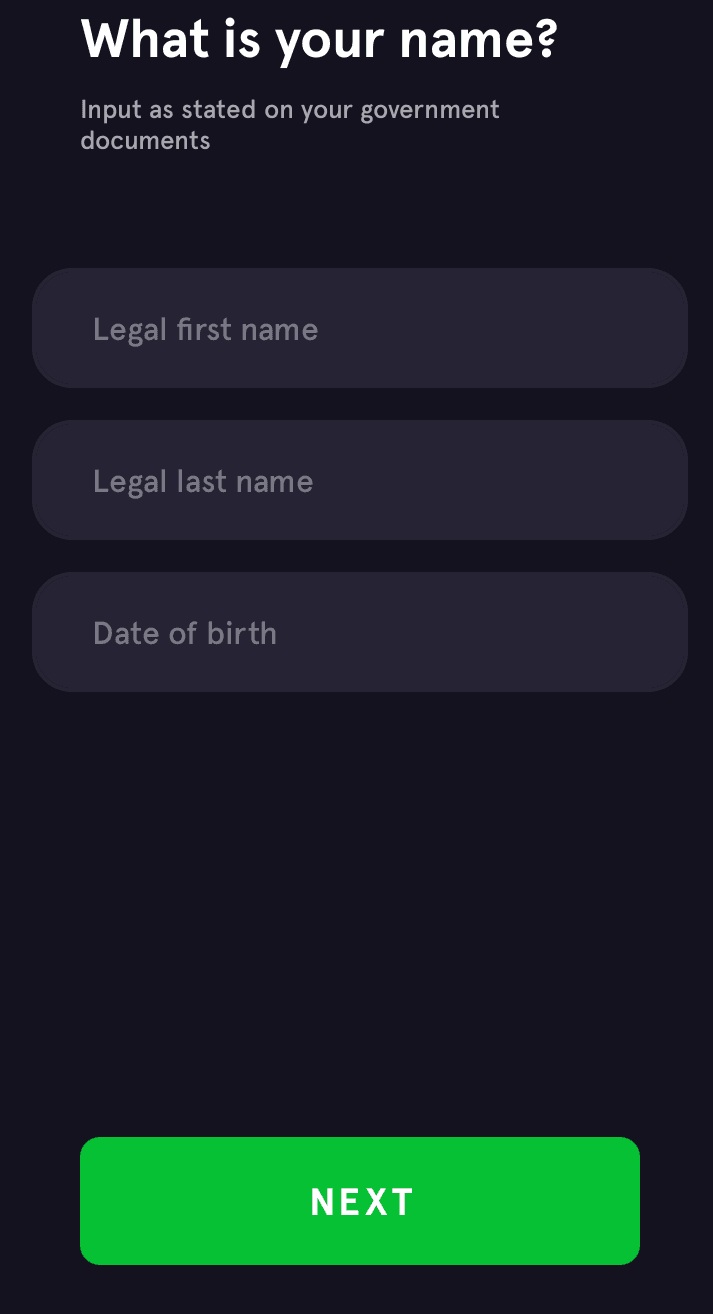Click the Legal first name field
Screen dimensions: 713x1314
pyautogui.click(x=360, y=328)
